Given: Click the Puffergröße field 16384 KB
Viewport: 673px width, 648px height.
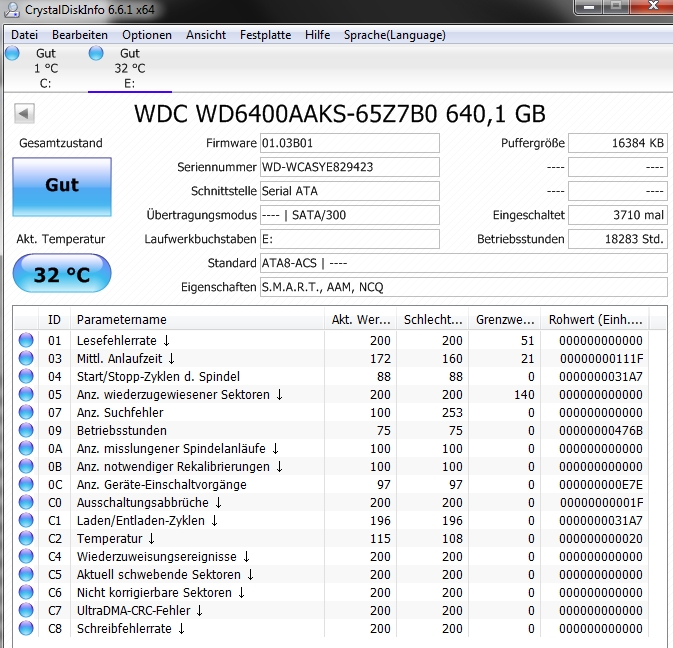Looking at the screenshot, I should coord(618,143).
